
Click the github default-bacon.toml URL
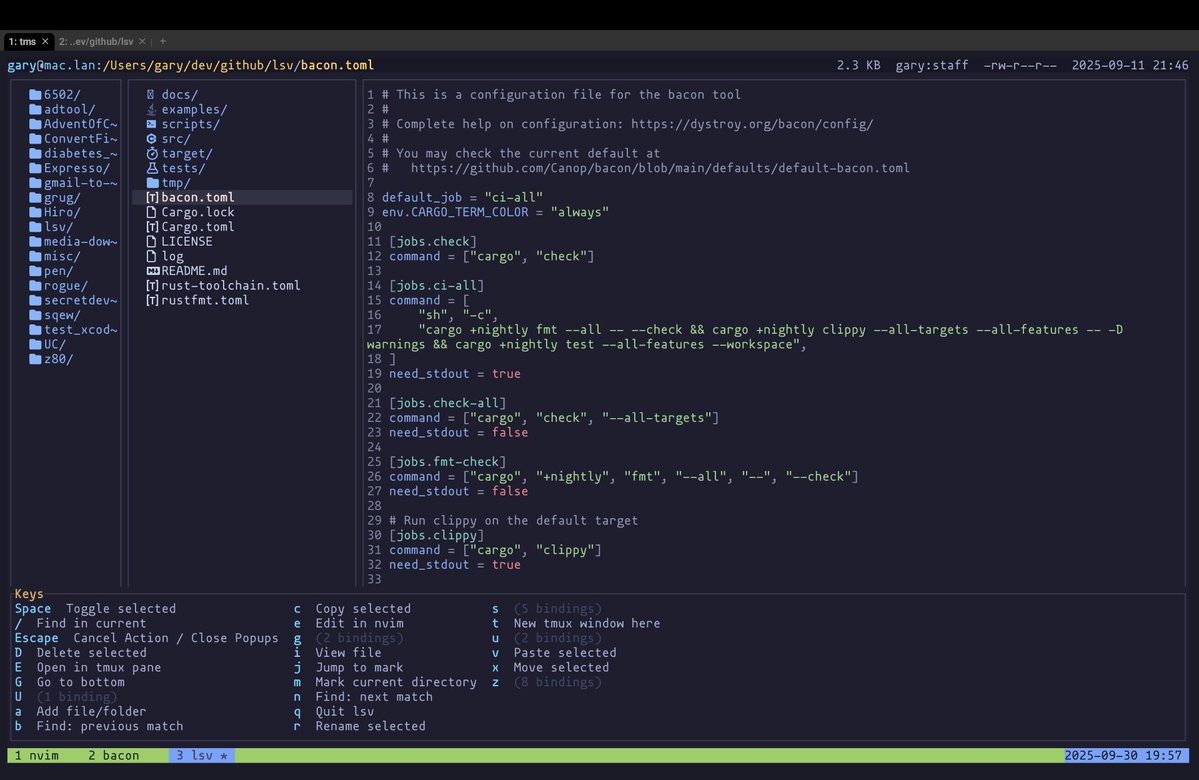pyautogui.click(x=660, y=168)
